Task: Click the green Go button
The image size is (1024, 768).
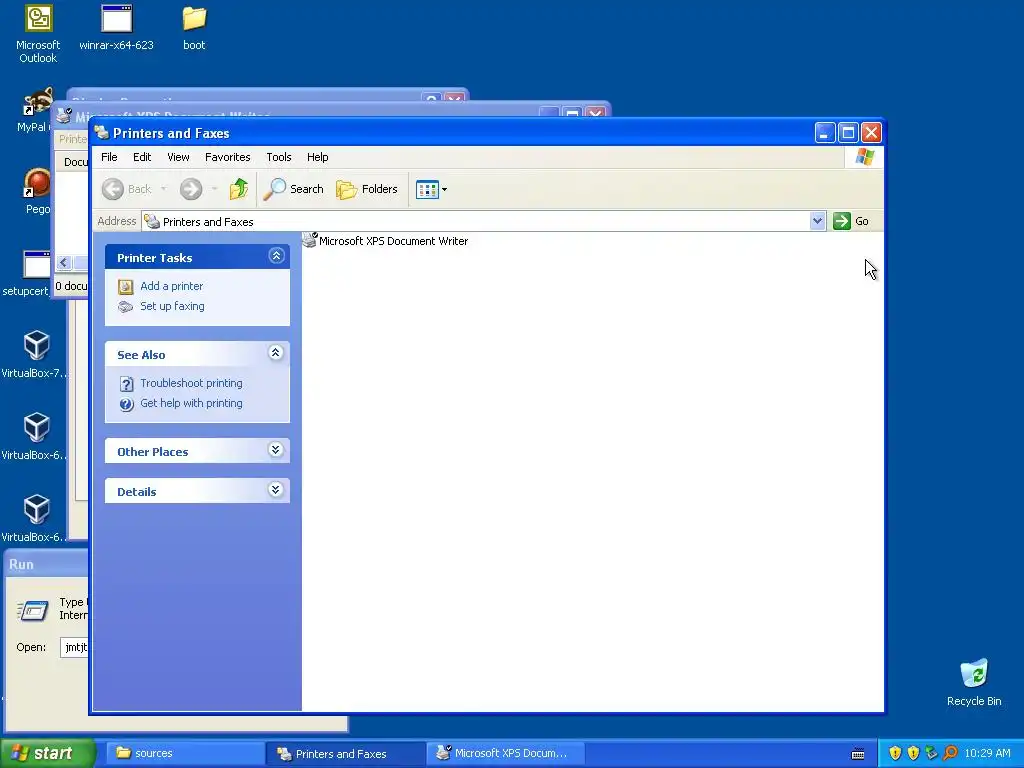Action: click(x=851, y=221)
